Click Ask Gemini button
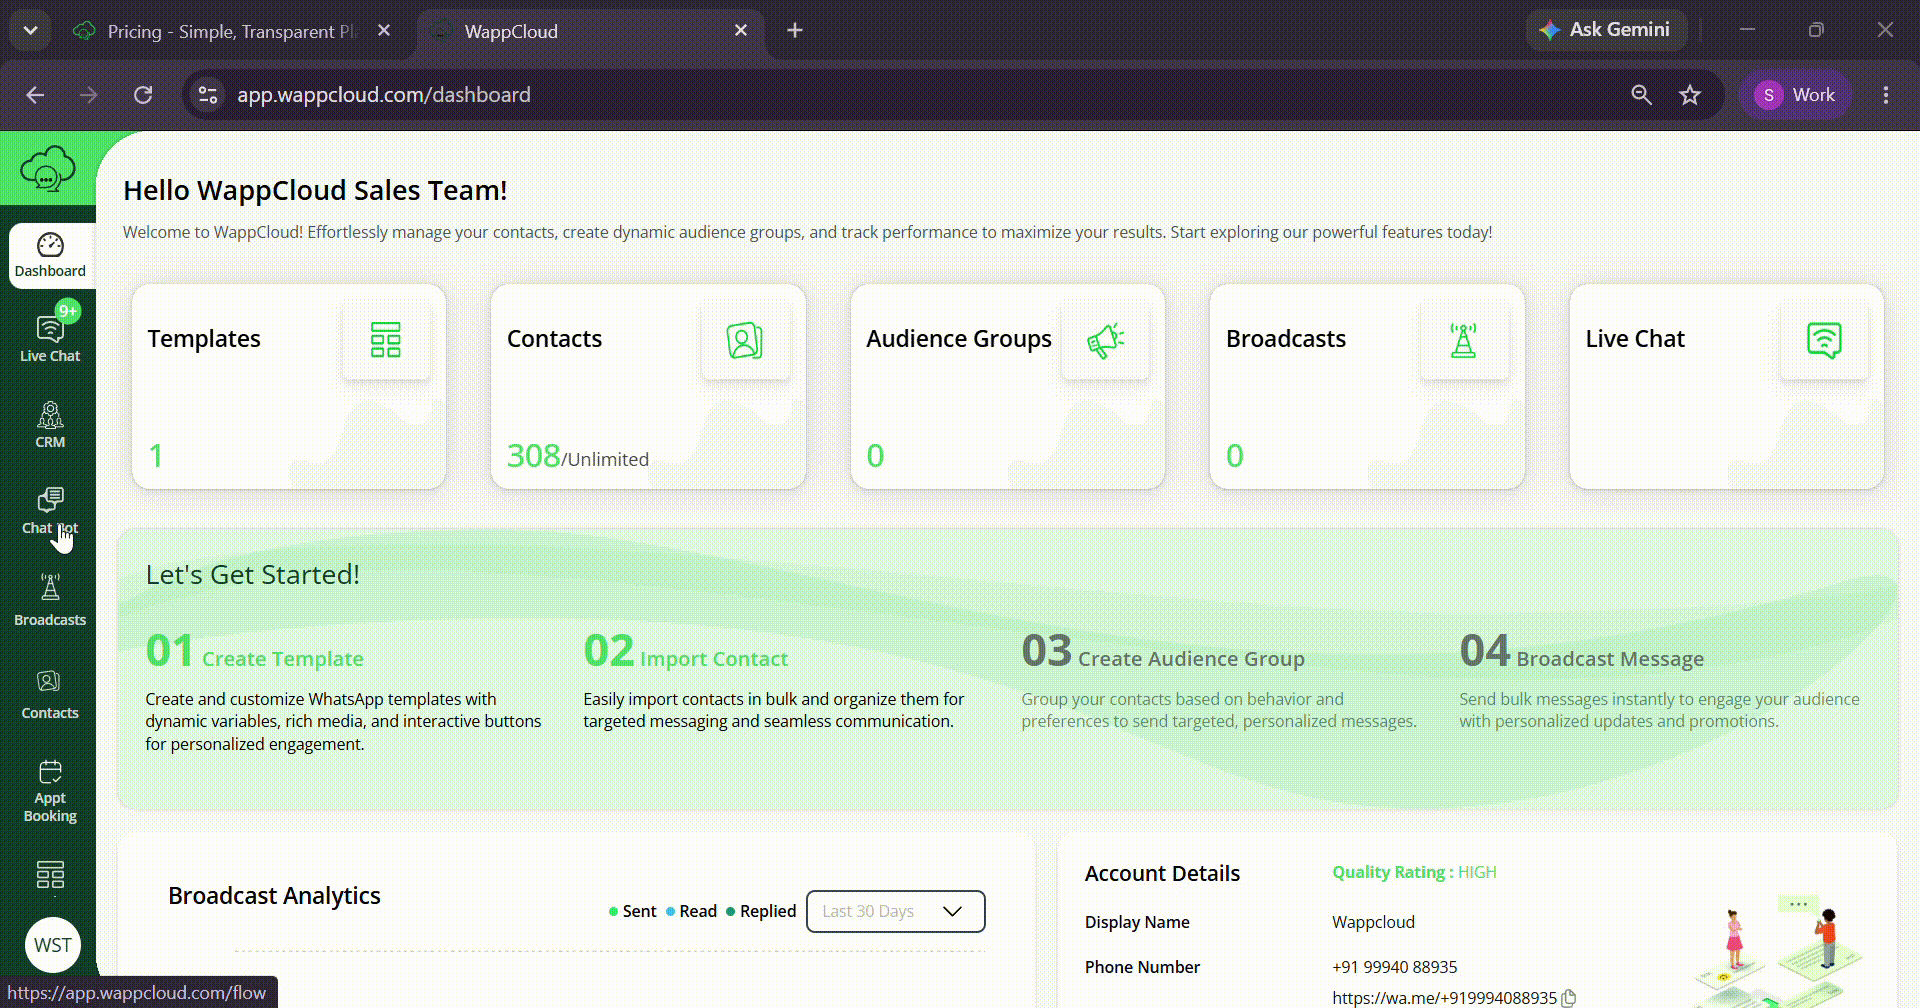Screen dimensions: 1920x1008 pos(1606,30)
